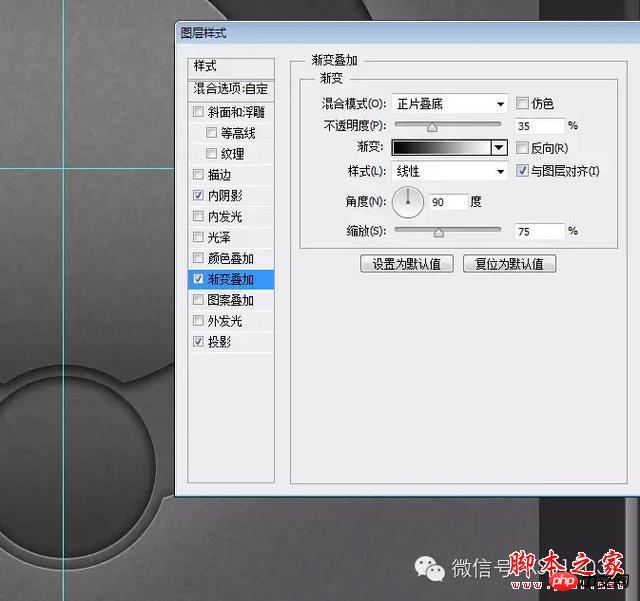Select the 颜色叠加 list entry
The width and height of the screenshot is (640, 601).
231,258
